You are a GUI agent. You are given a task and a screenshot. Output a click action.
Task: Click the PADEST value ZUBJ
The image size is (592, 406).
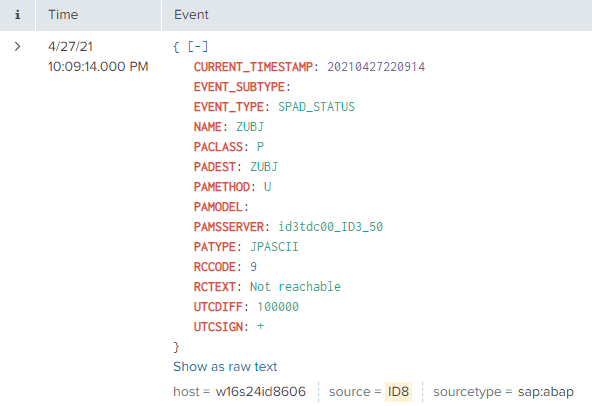(x=264, y=167)
